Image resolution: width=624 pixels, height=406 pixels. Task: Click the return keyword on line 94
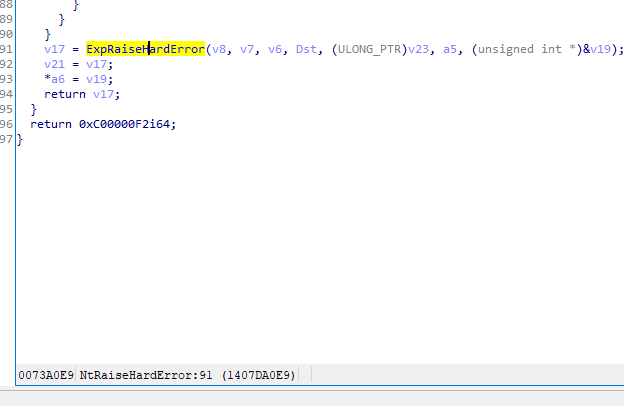(65, 94)
